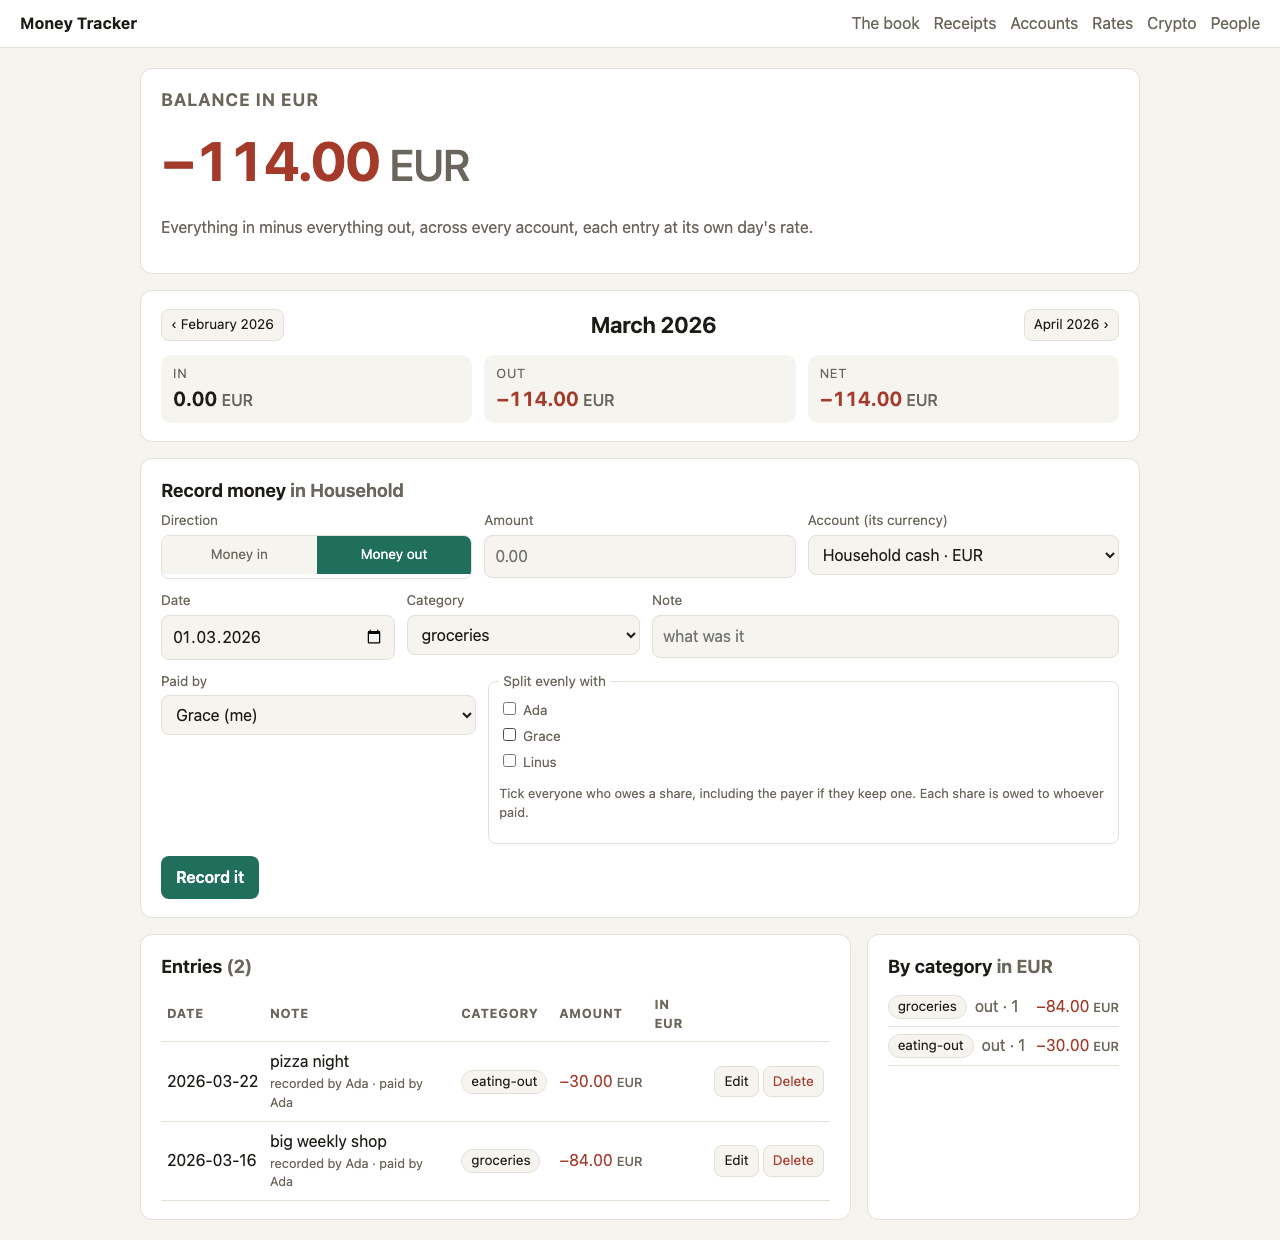The image size is (1280, 1240).
Task: Open the Category dropdown showing groceries
Action: tap(523, 635)
